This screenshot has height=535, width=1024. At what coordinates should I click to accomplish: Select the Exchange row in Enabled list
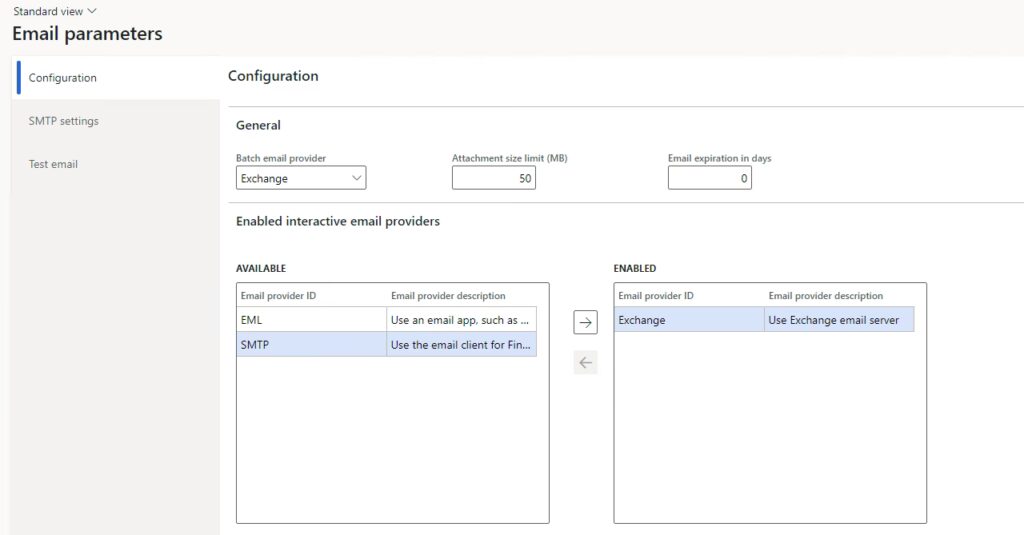coord(688,320)
